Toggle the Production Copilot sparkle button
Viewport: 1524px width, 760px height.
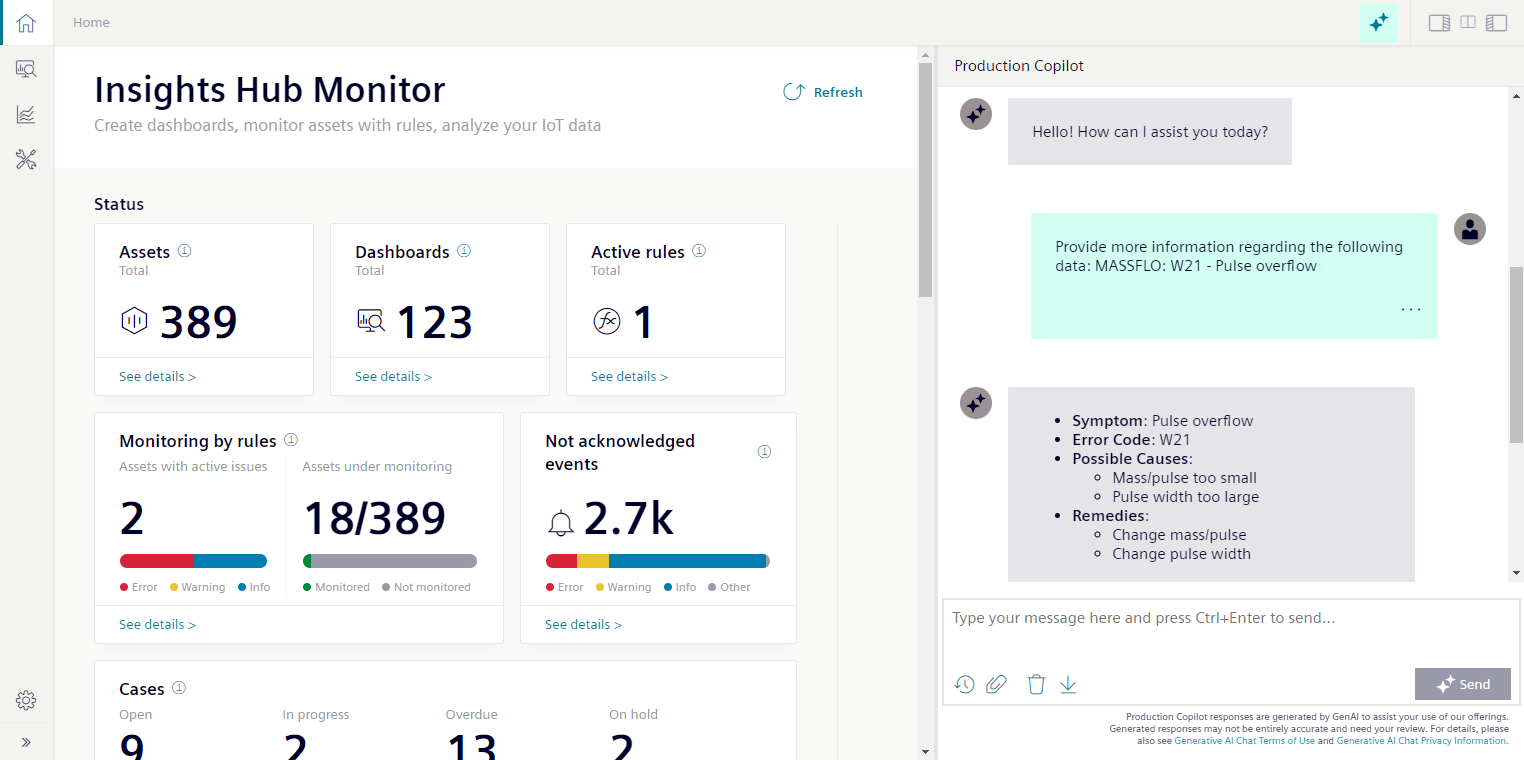(1378, 22)
